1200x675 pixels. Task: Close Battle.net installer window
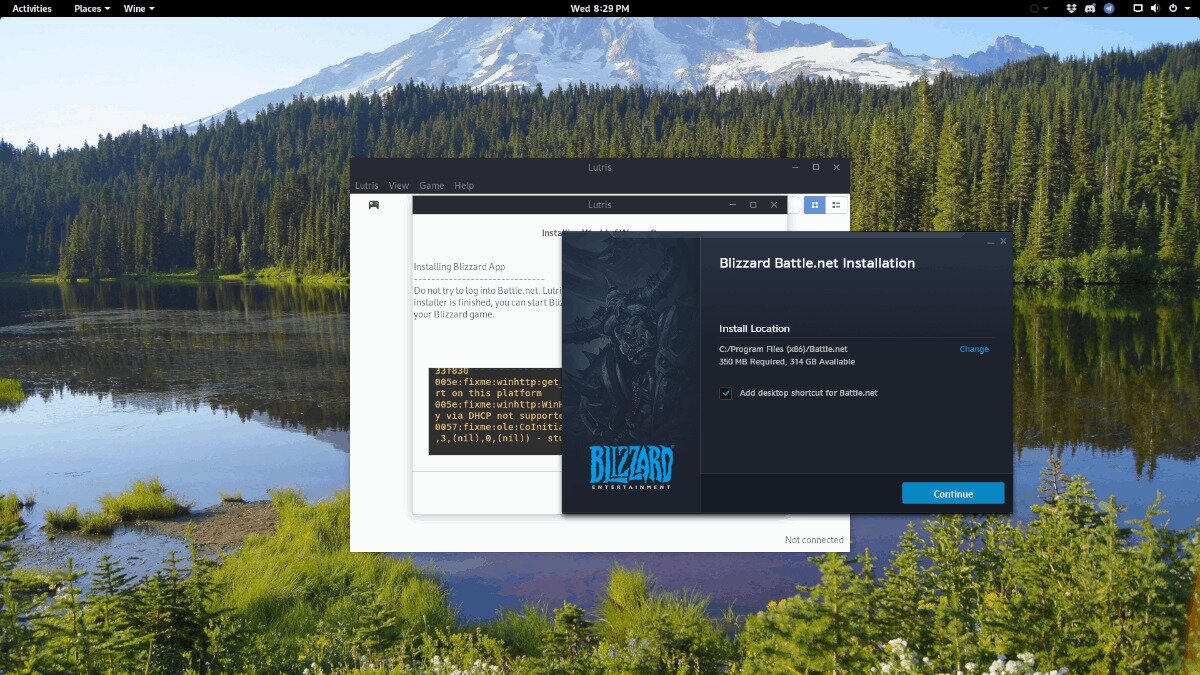tap(1004, 241)
